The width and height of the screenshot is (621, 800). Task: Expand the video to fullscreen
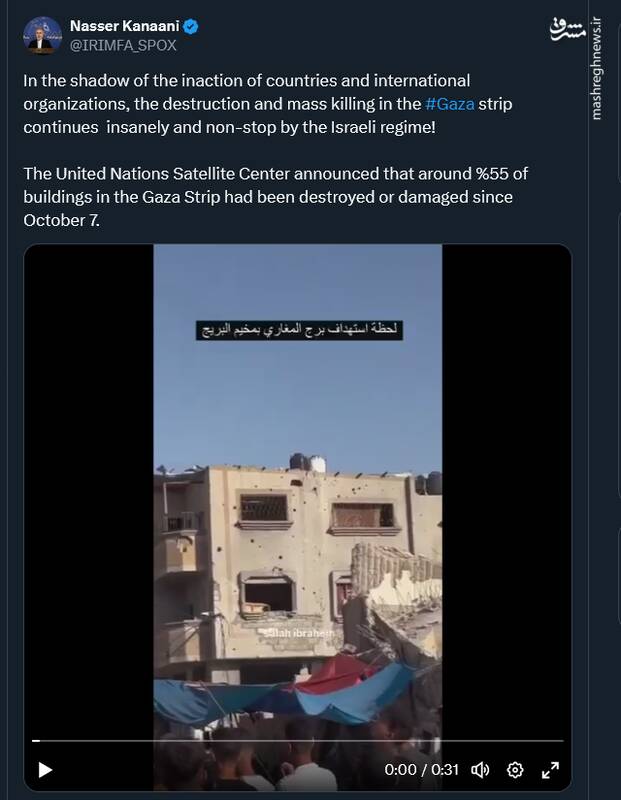[550, 769]
